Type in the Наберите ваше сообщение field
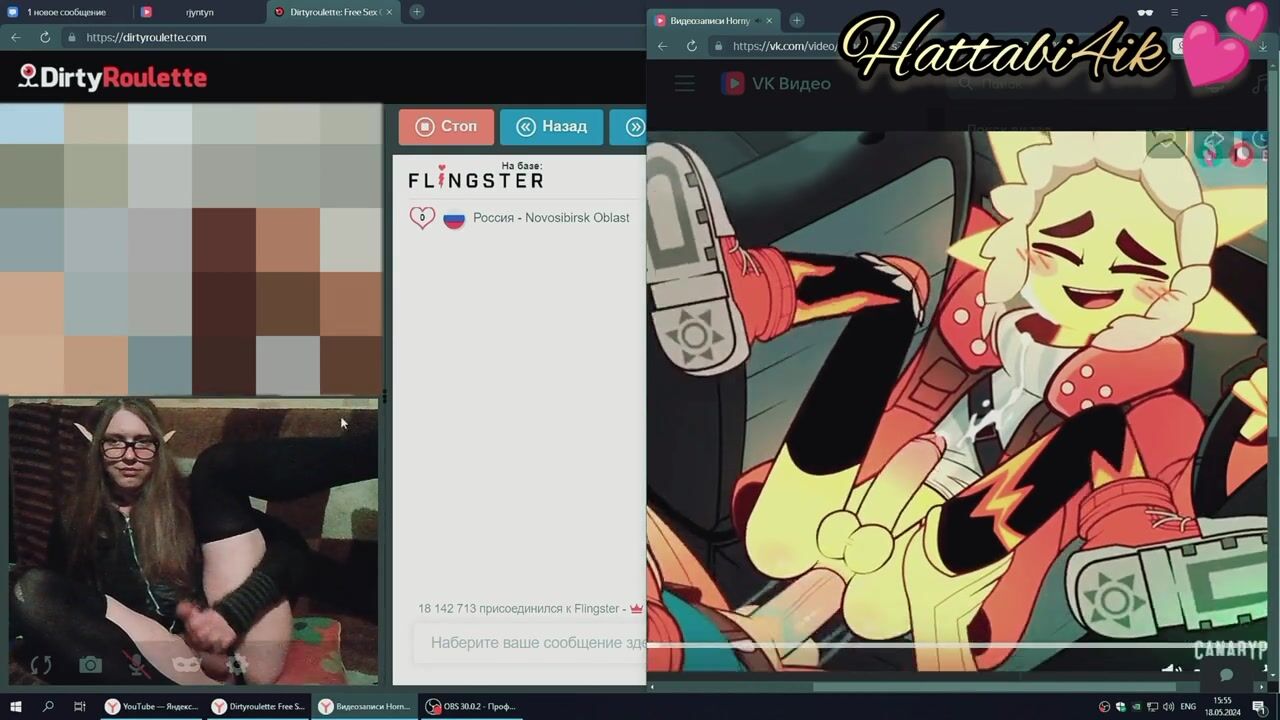The image size is (1280, 720). [535, 643]
